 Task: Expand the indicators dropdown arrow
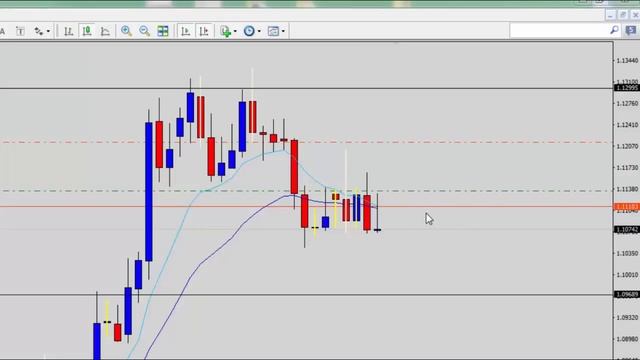235,31
